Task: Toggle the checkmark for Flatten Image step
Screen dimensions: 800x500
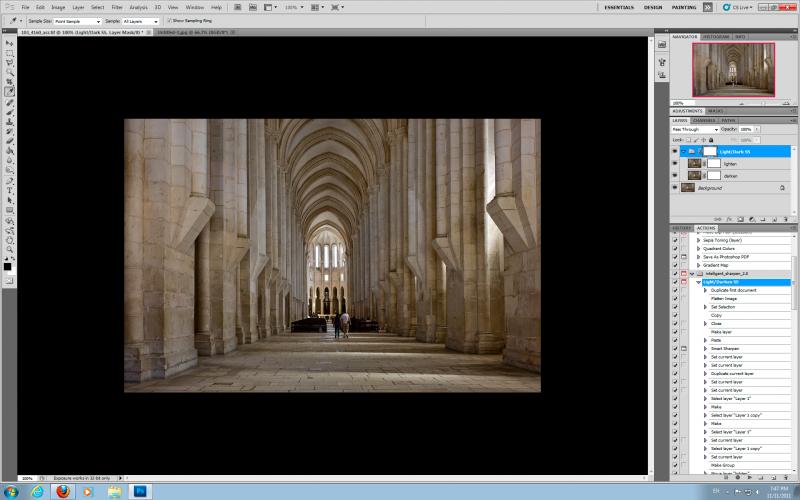Action: 675,298
